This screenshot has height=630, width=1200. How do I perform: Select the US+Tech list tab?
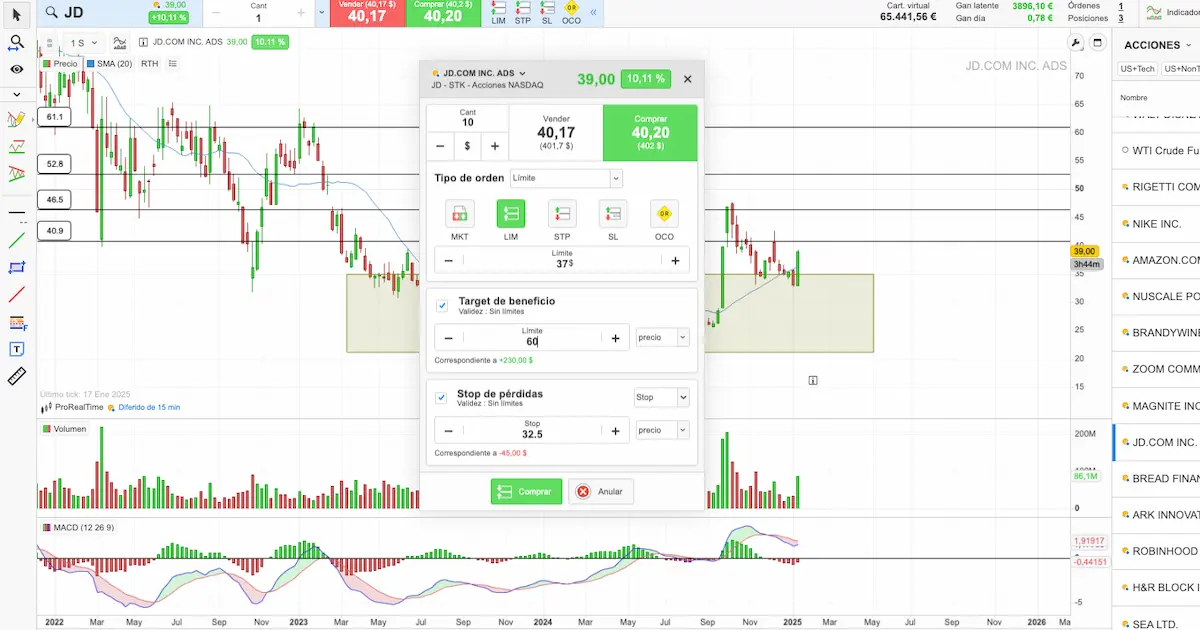[x=1138, y=69]
